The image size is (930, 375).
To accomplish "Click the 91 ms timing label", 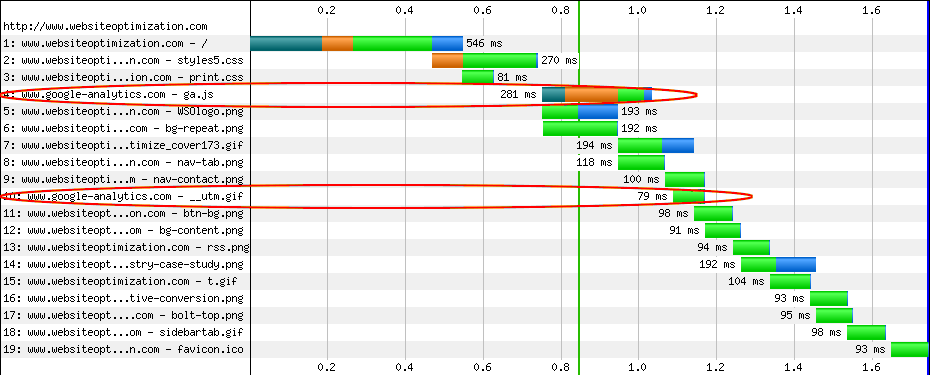I will pyautogui.click(x=684, y=231).
